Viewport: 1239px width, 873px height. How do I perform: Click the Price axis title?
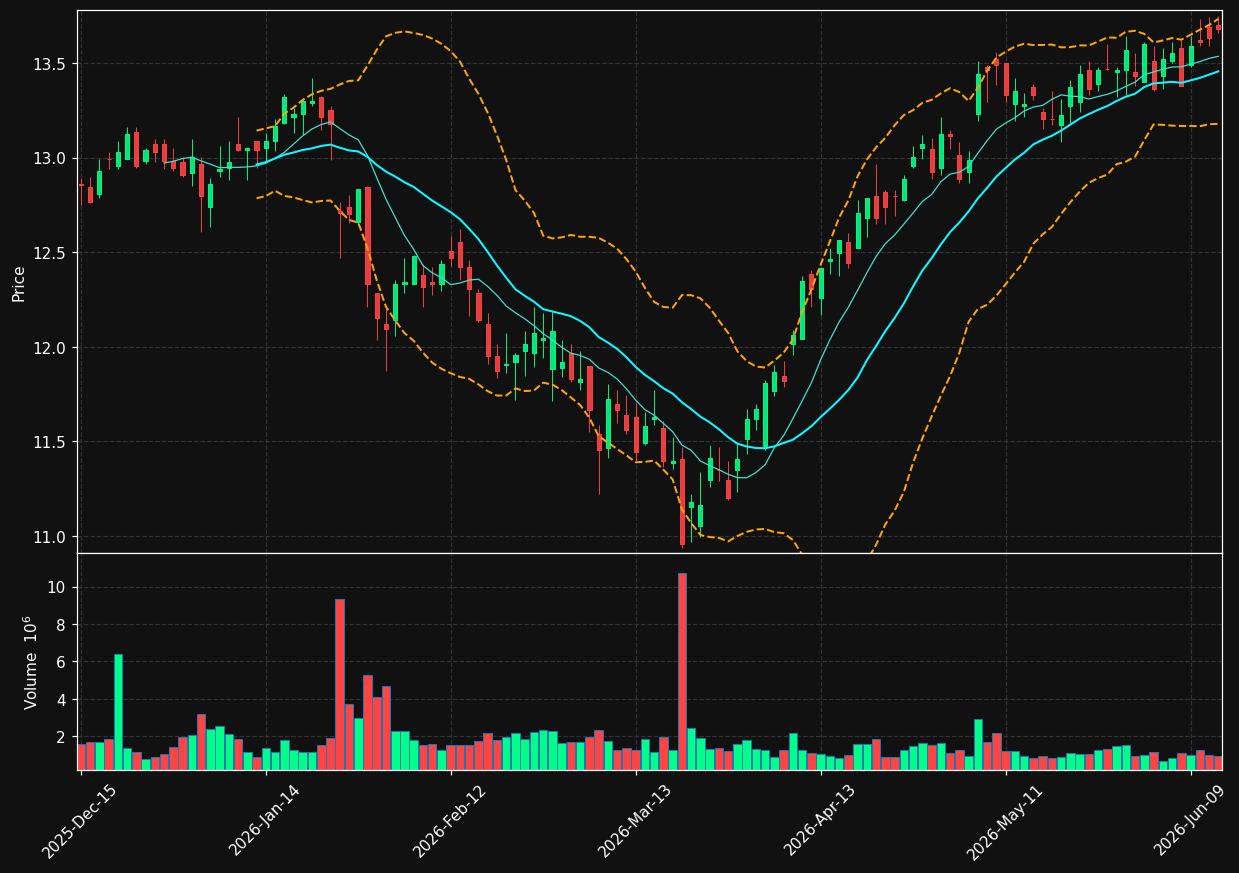click(18, 283)
